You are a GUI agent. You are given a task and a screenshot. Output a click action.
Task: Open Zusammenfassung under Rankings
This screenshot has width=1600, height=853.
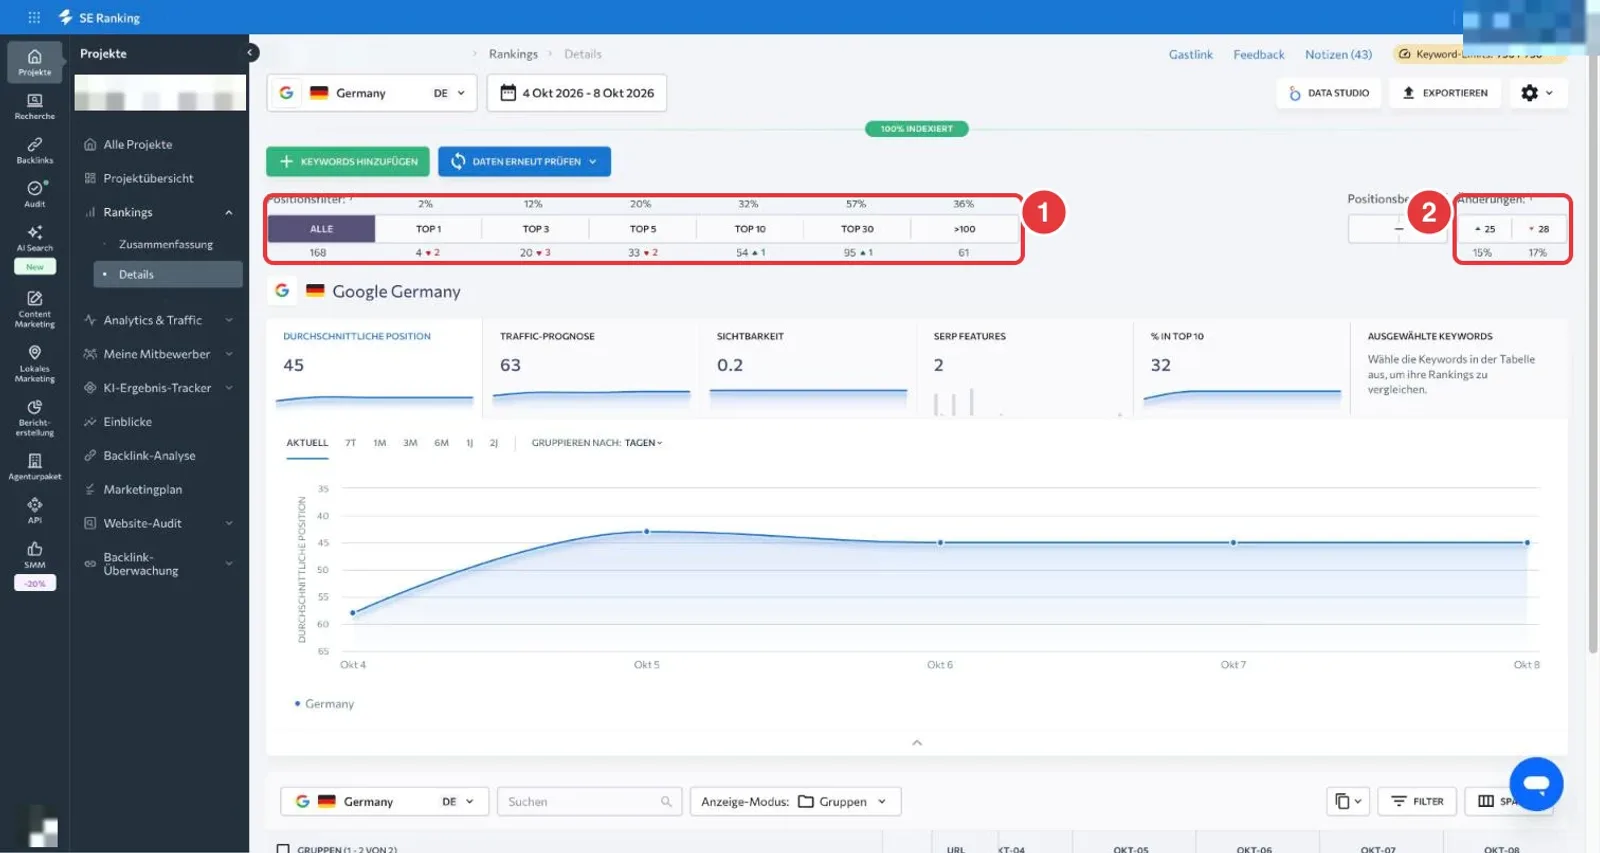coord(166,244)
